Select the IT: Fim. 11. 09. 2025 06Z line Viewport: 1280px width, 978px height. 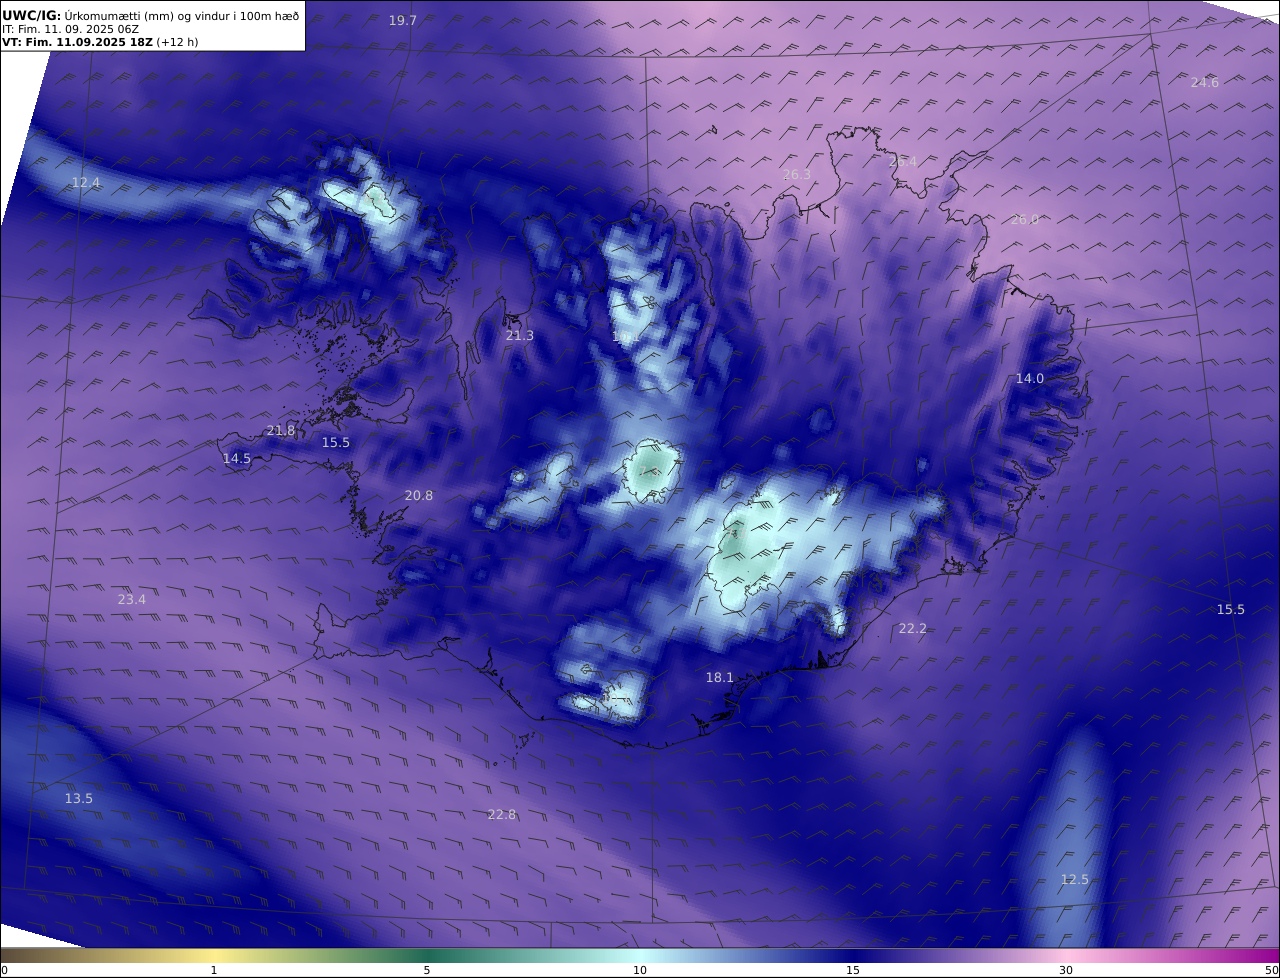coord(70,29)
